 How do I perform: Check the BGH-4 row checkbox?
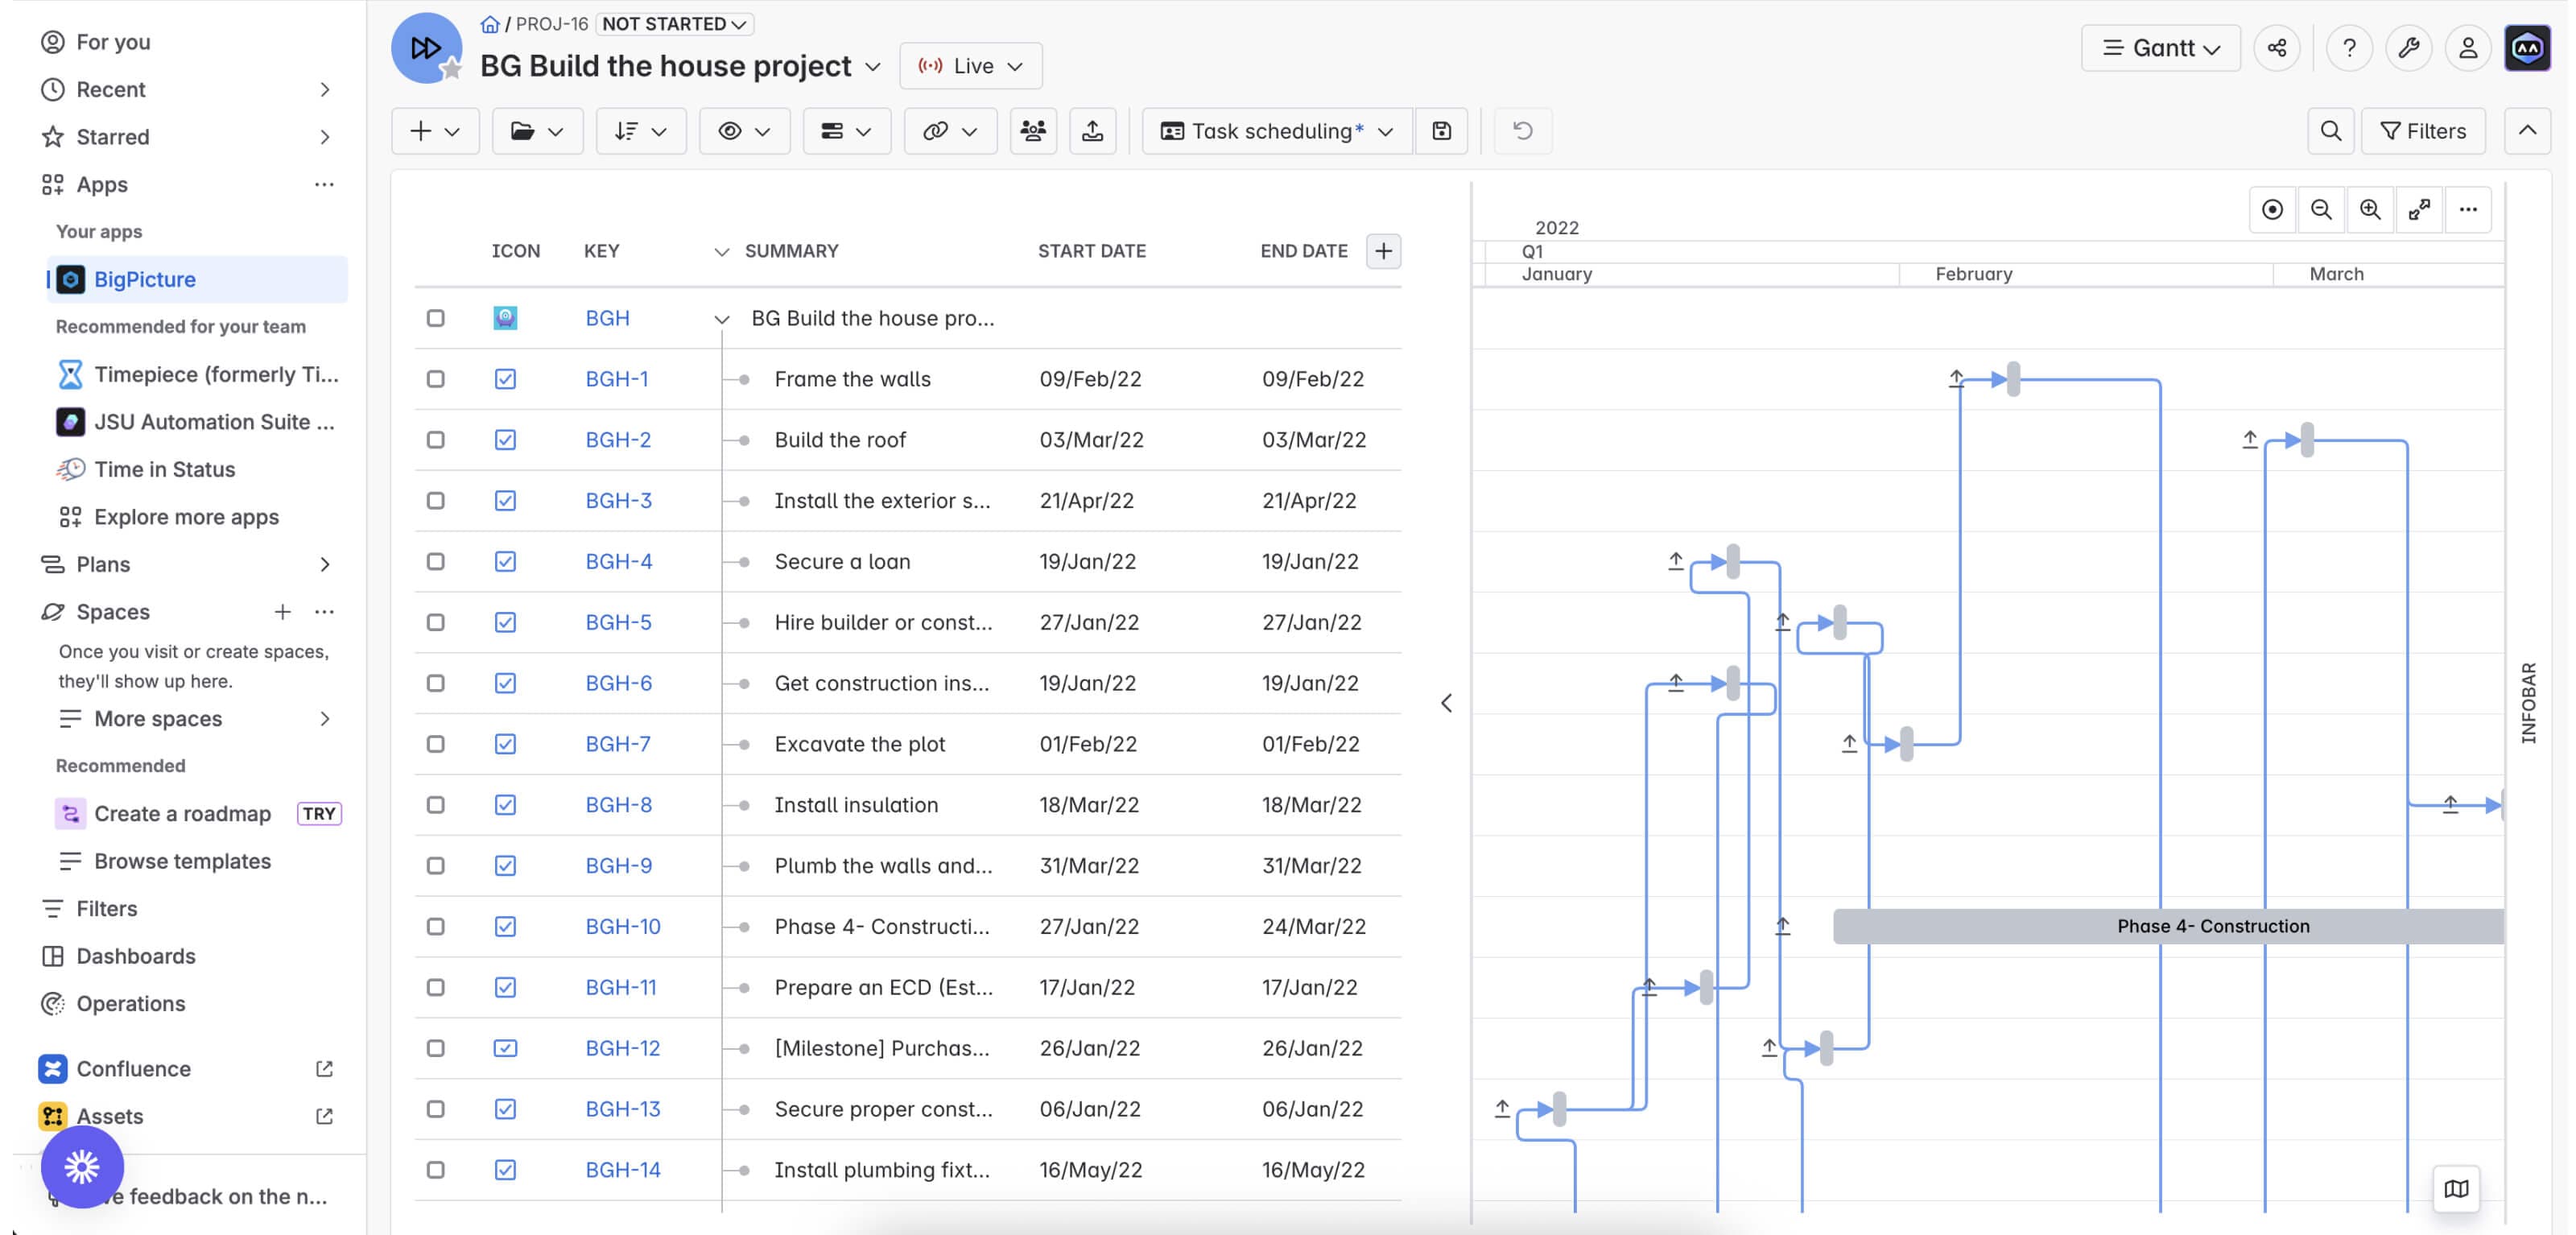435,562
